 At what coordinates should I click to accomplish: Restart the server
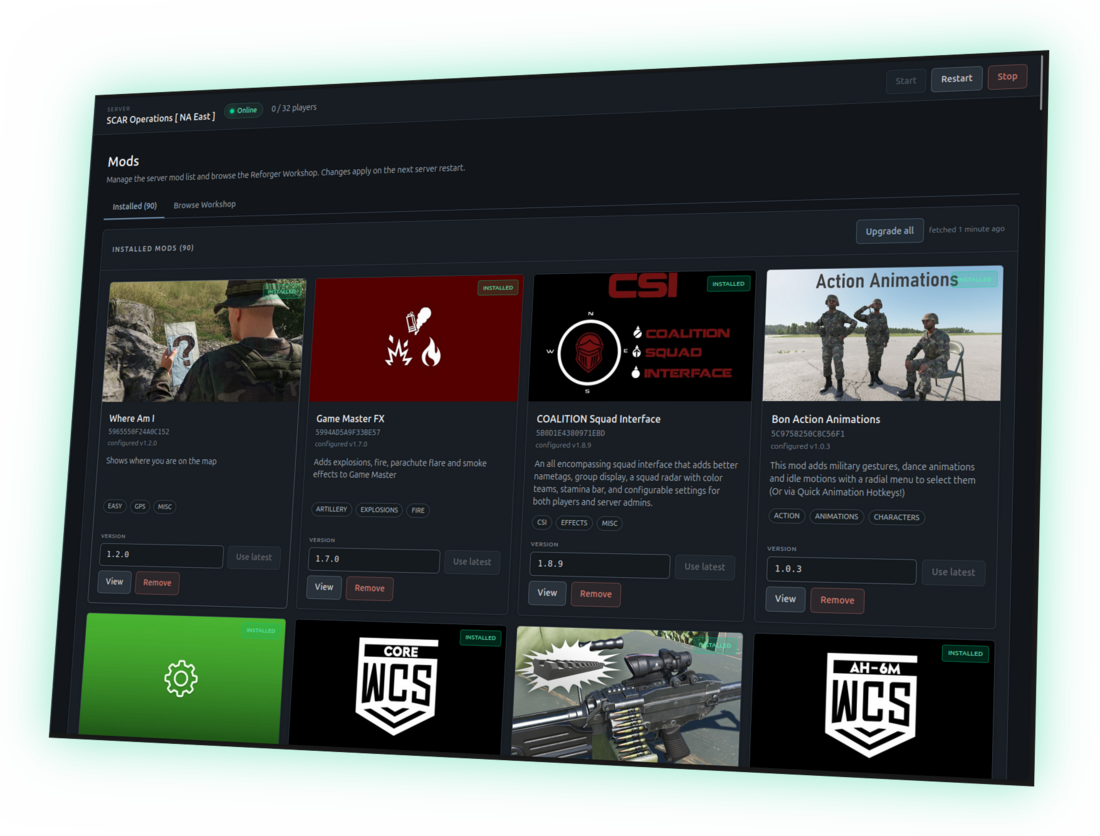pyautogui.click(x=956, y=79)
